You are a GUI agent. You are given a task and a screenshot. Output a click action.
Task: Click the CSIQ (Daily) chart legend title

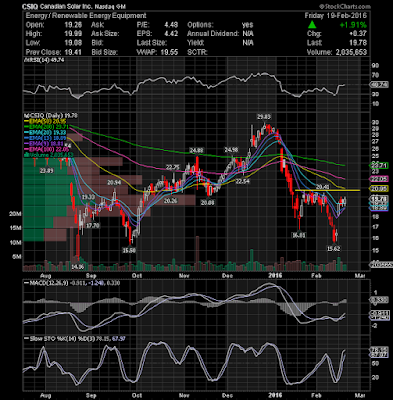pos(52,115)
